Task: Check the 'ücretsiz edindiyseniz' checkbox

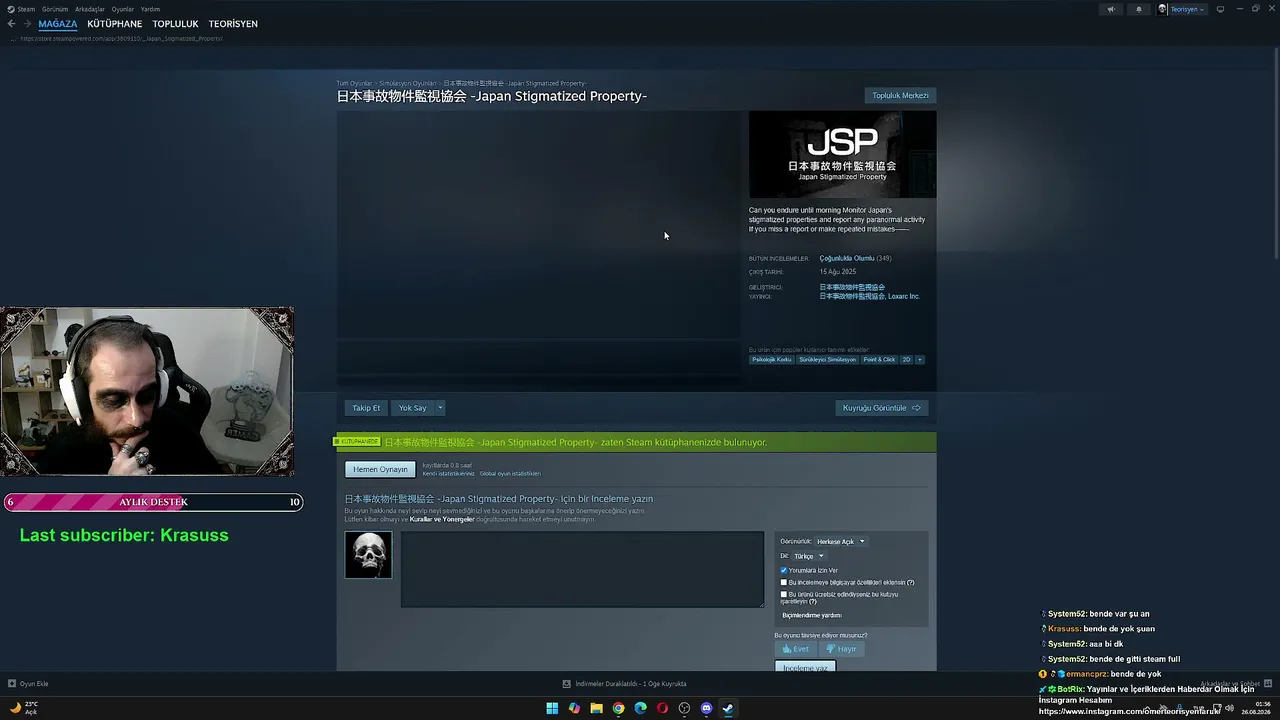Action: tap(784, 594)
